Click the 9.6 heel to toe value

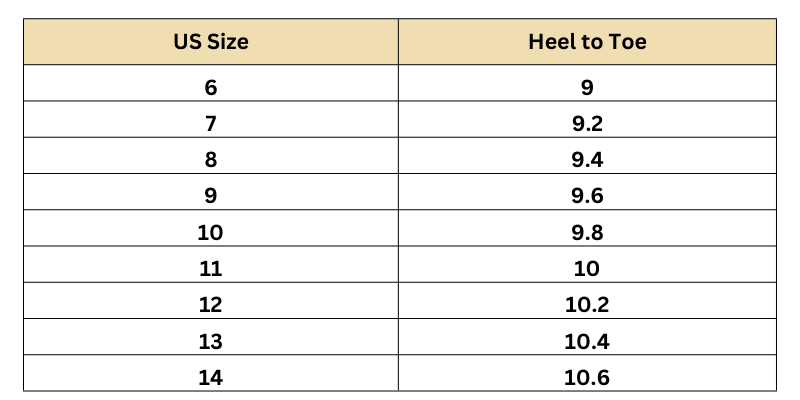pyautogui.click(x=587, y=196)
